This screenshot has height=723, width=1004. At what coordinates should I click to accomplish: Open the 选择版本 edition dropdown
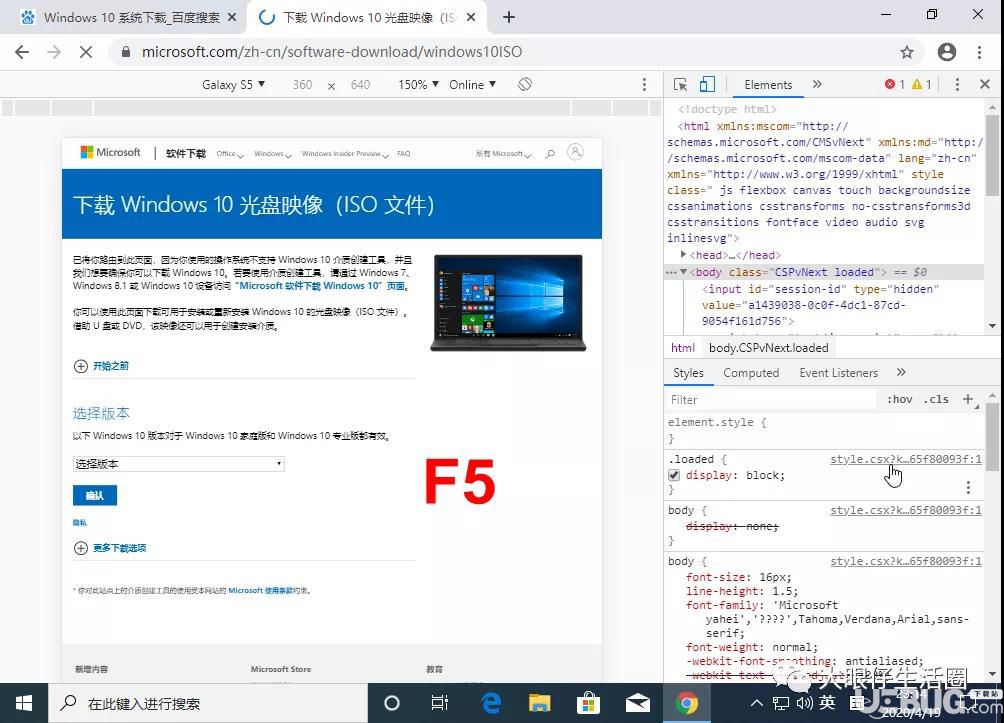(x=179, y=464)
